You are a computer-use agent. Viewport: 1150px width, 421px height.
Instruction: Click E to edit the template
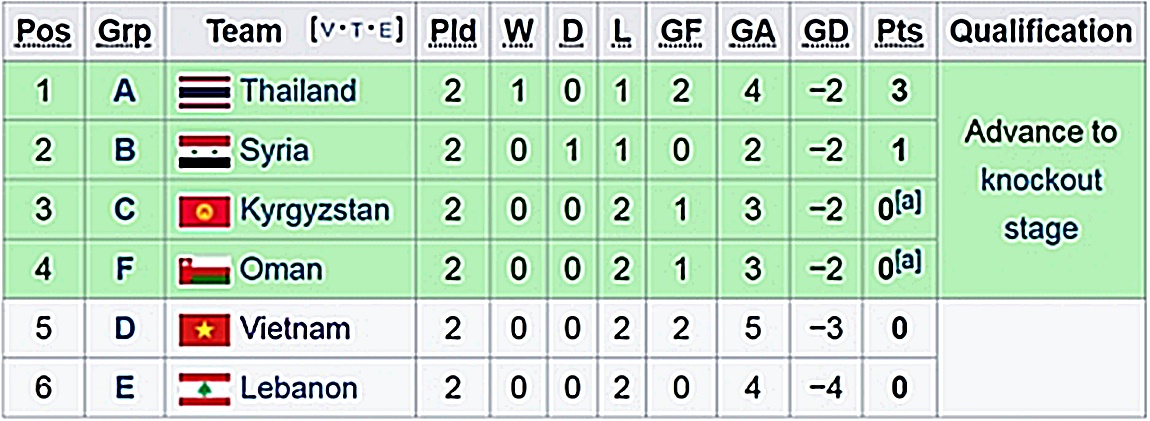[x=387, y=32]
